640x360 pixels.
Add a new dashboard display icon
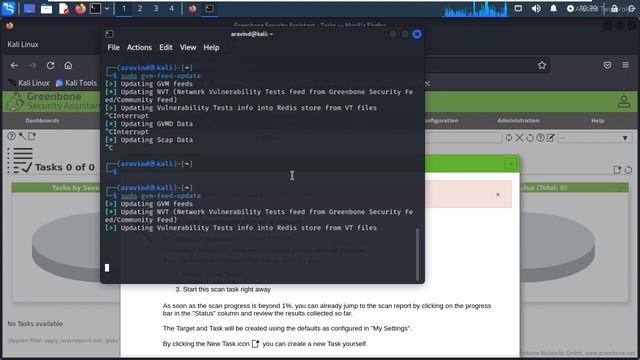pos(617,170)
